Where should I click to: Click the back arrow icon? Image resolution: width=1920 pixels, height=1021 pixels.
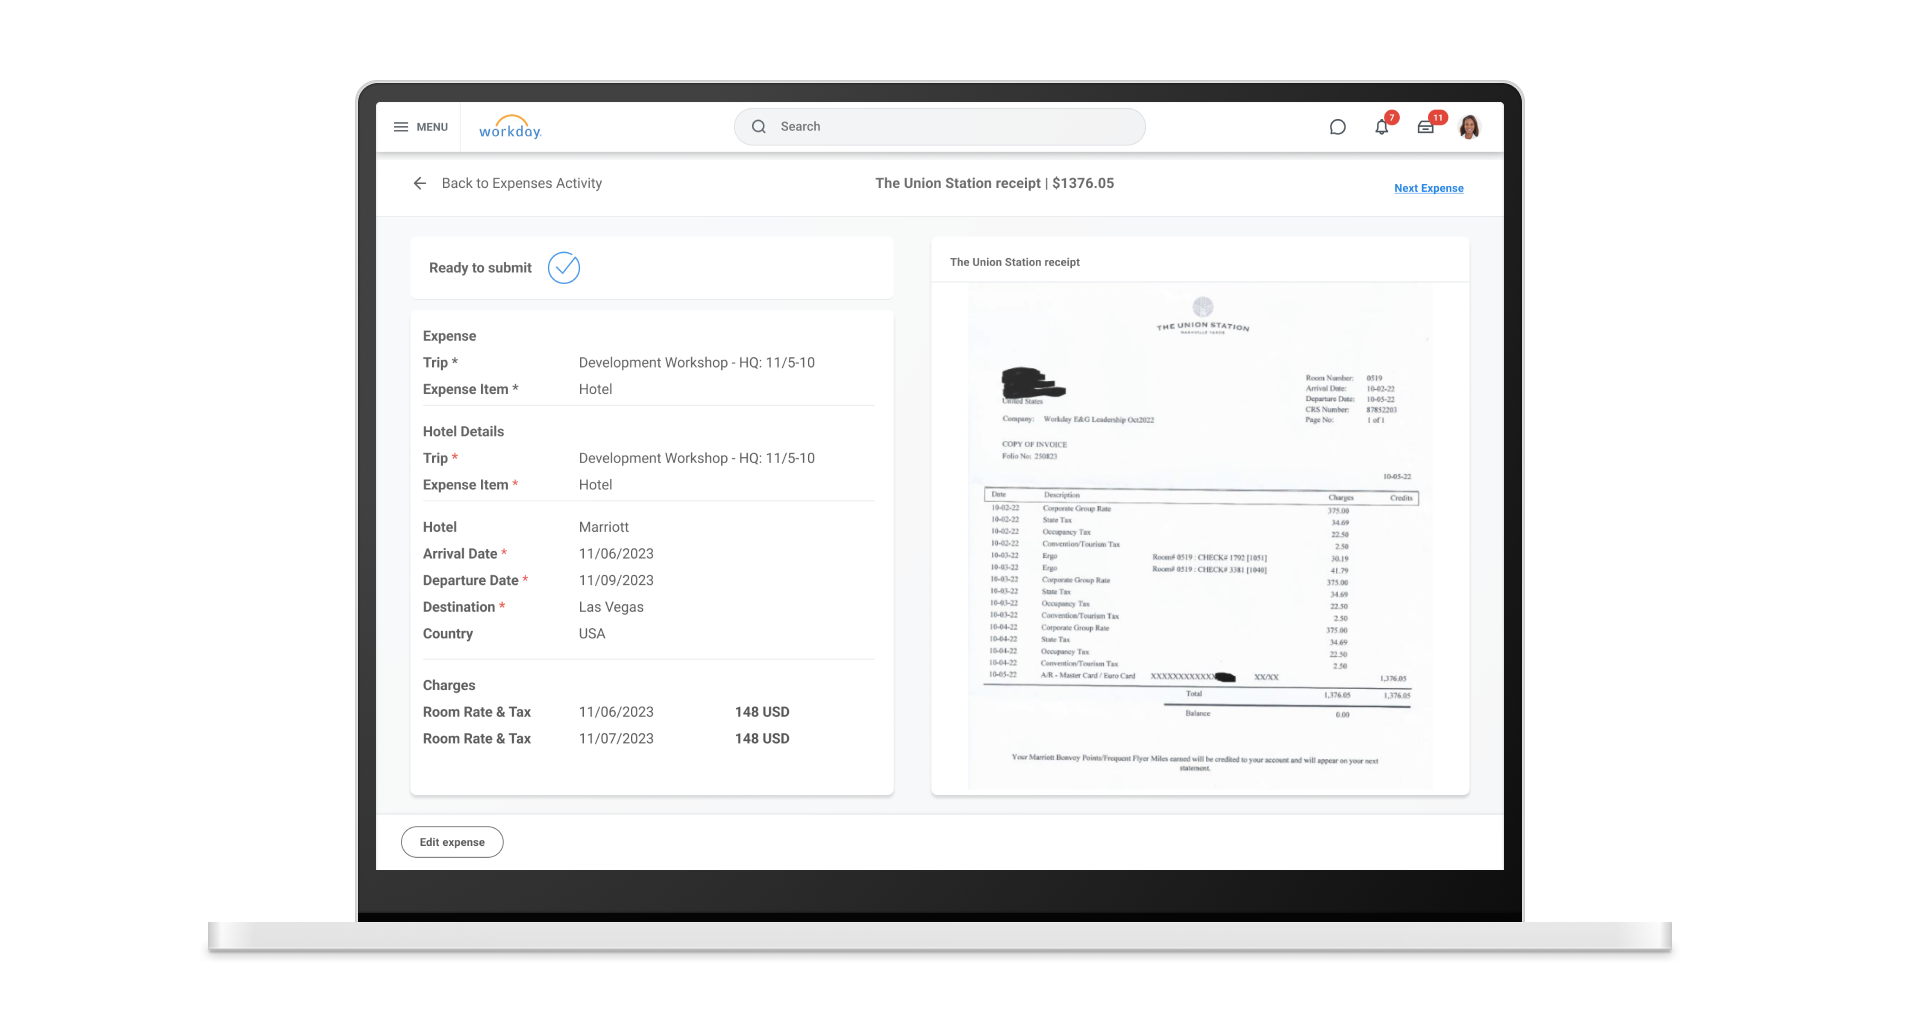tap(420, 183)
